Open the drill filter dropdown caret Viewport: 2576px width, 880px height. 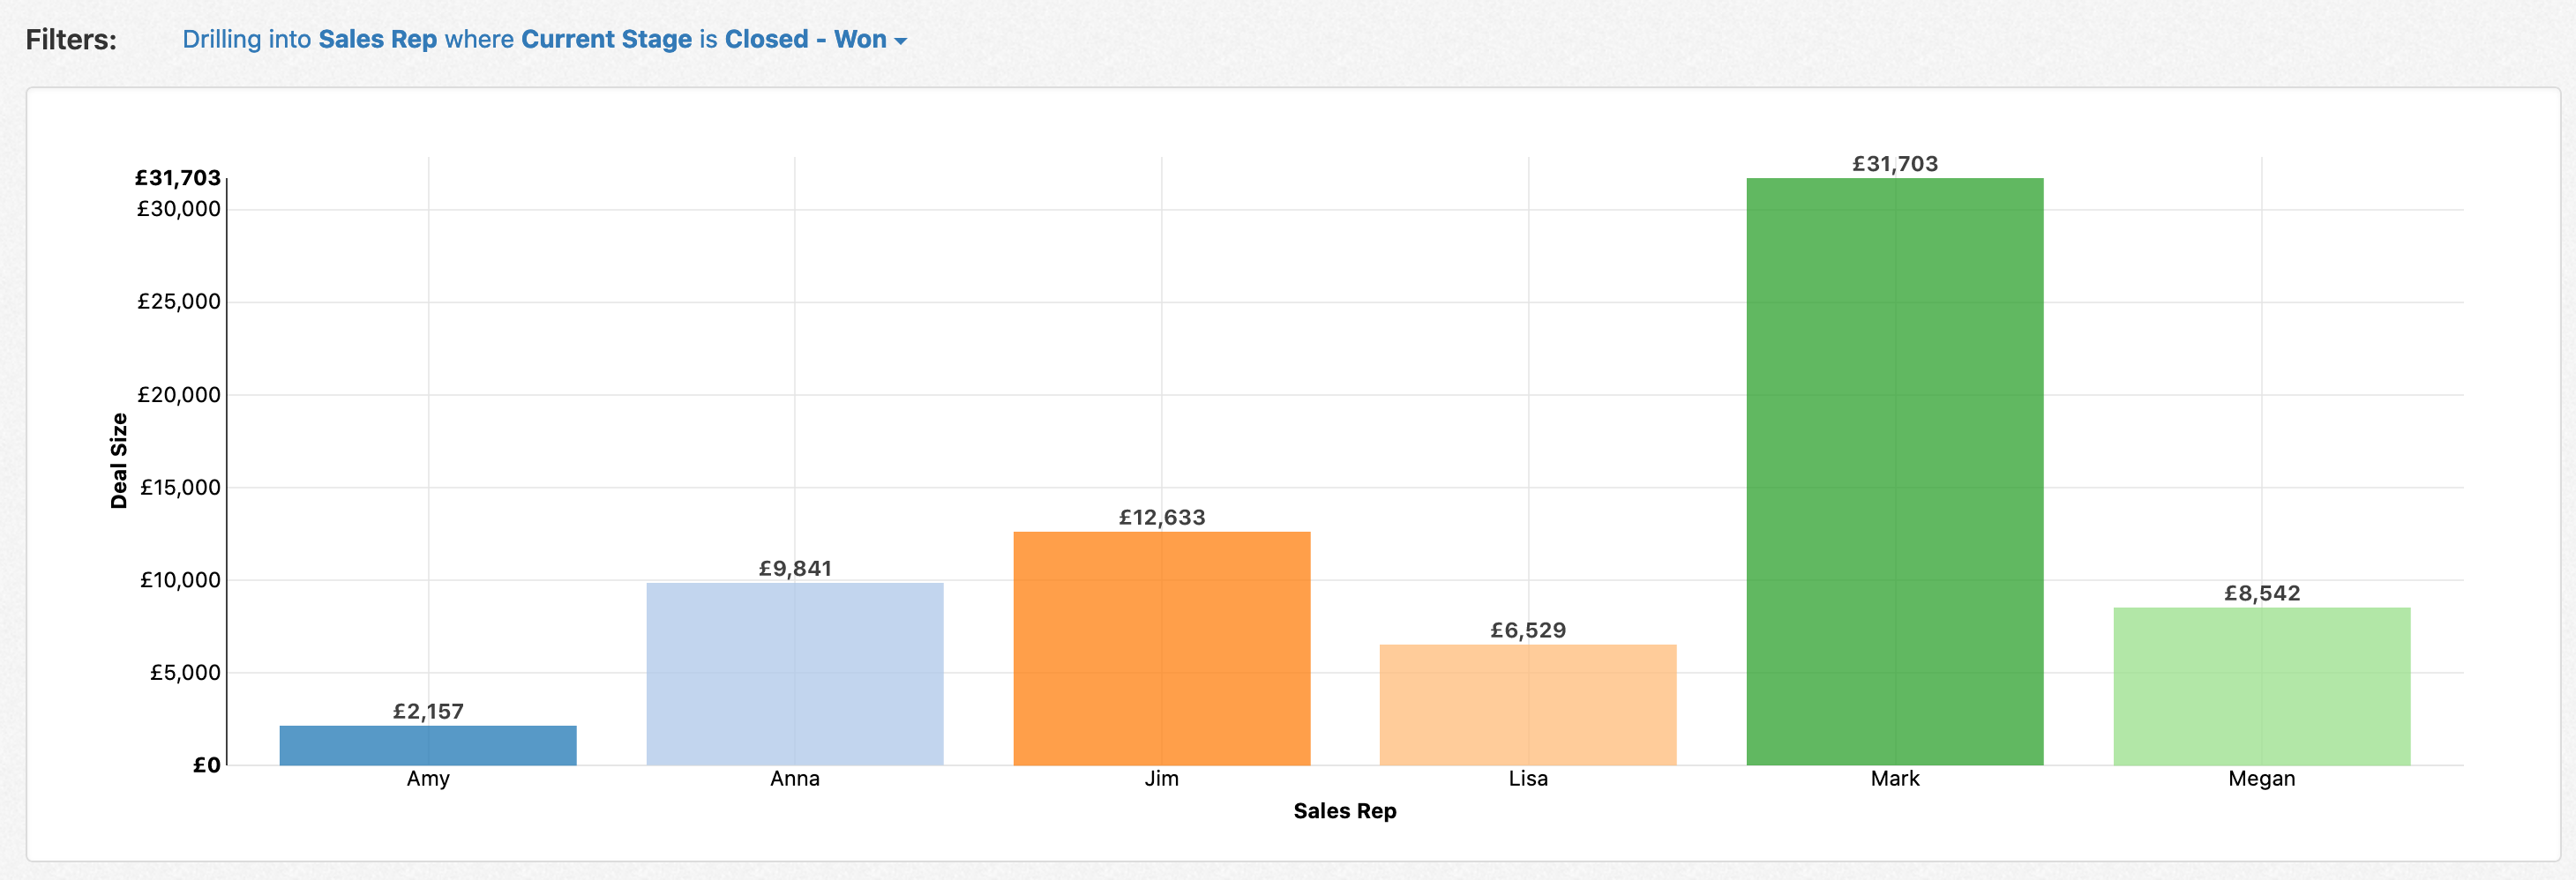tap(900, 41)
